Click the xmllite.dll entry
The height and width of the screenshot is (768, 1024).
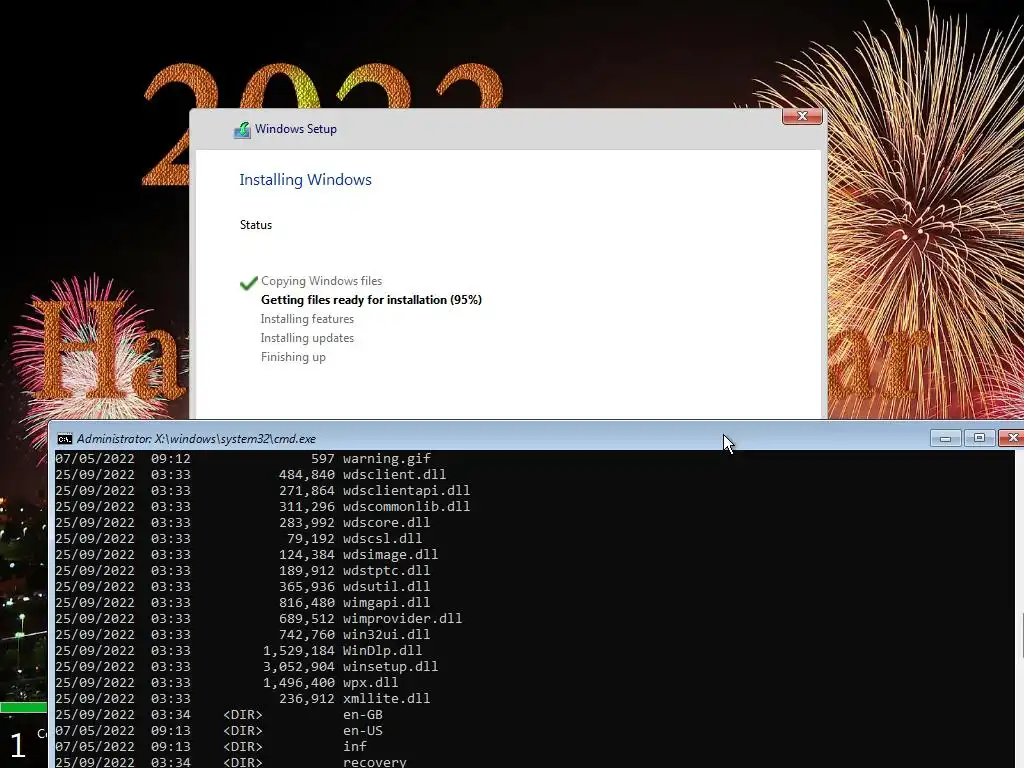pyautogui.click(x=387, y=699)
